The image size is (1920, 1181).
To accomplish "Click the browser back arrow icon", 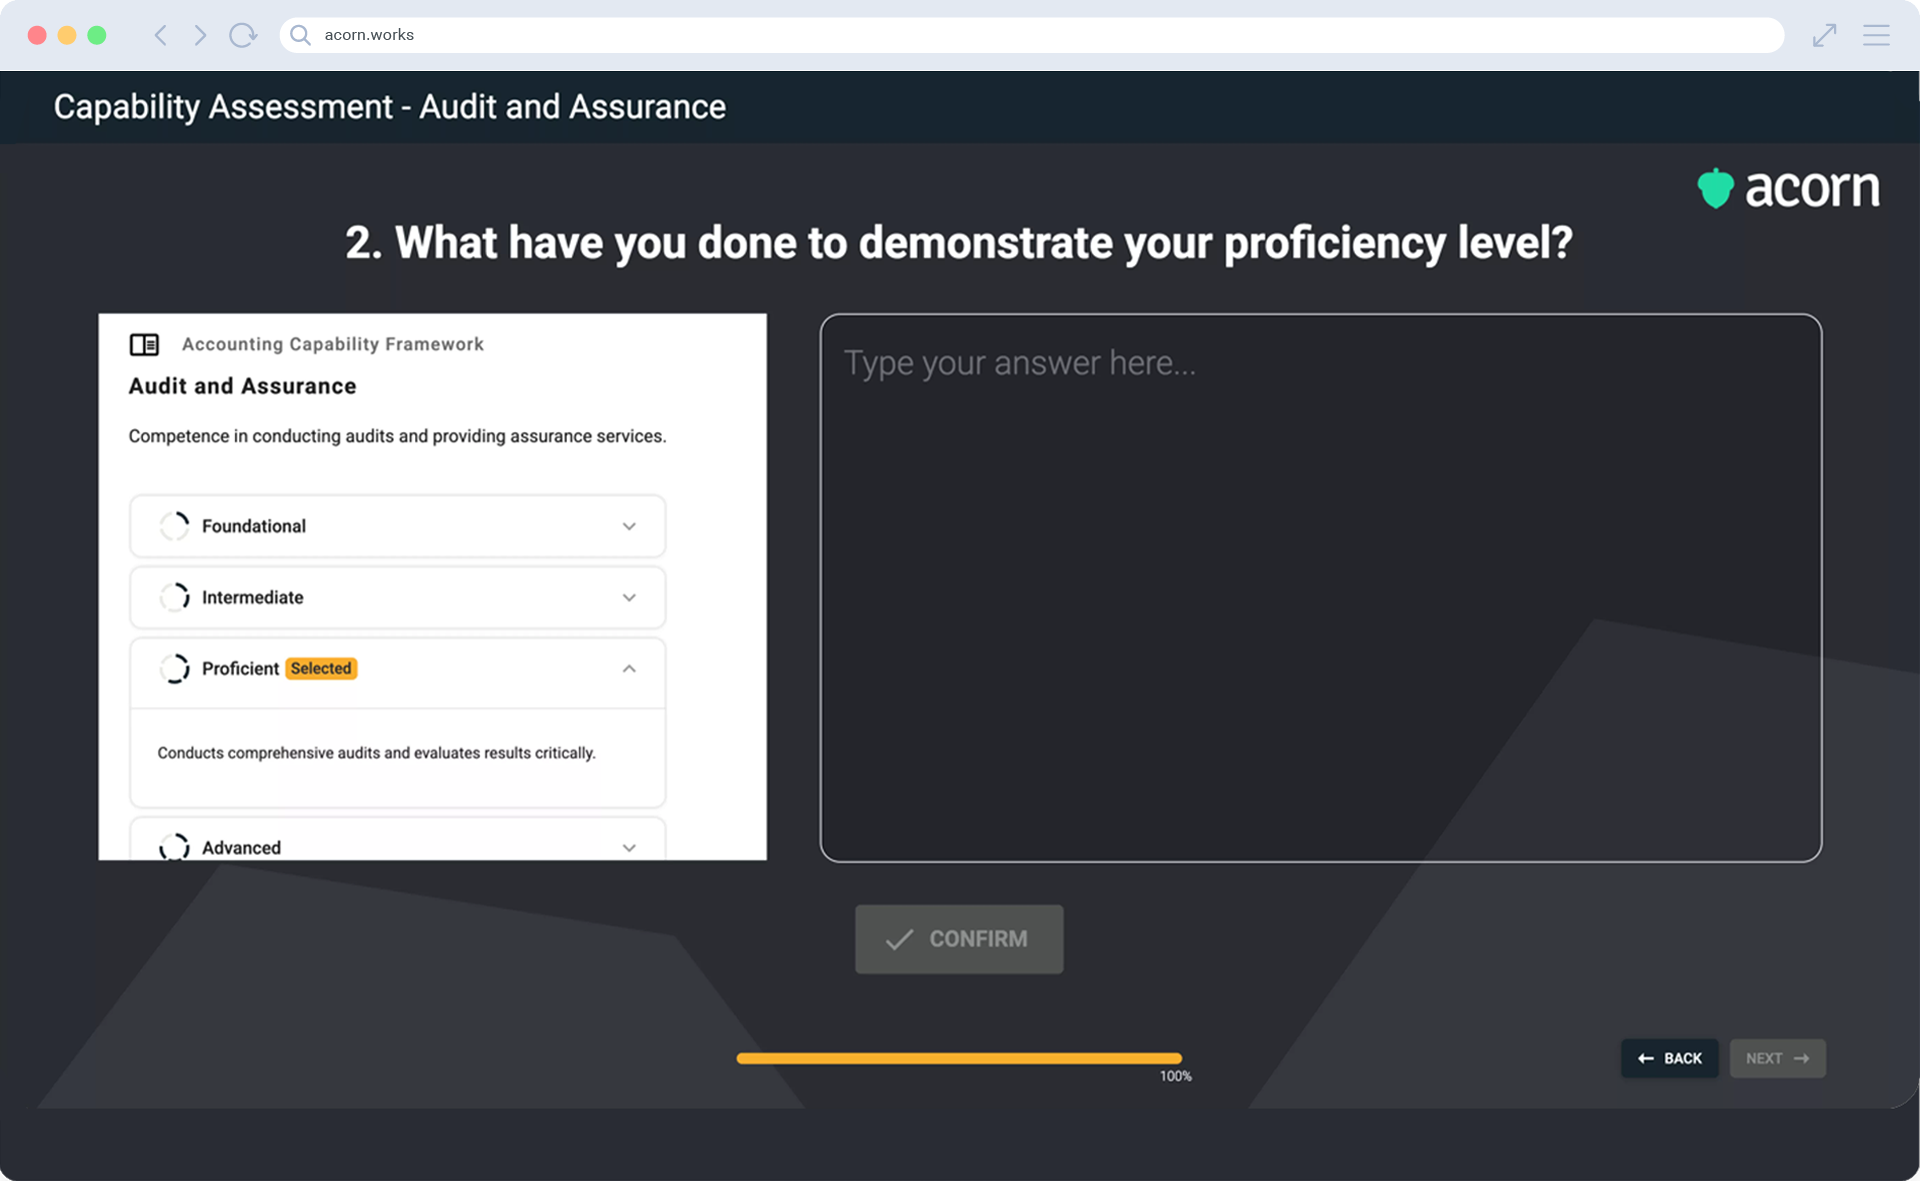I will pos(160,36).
